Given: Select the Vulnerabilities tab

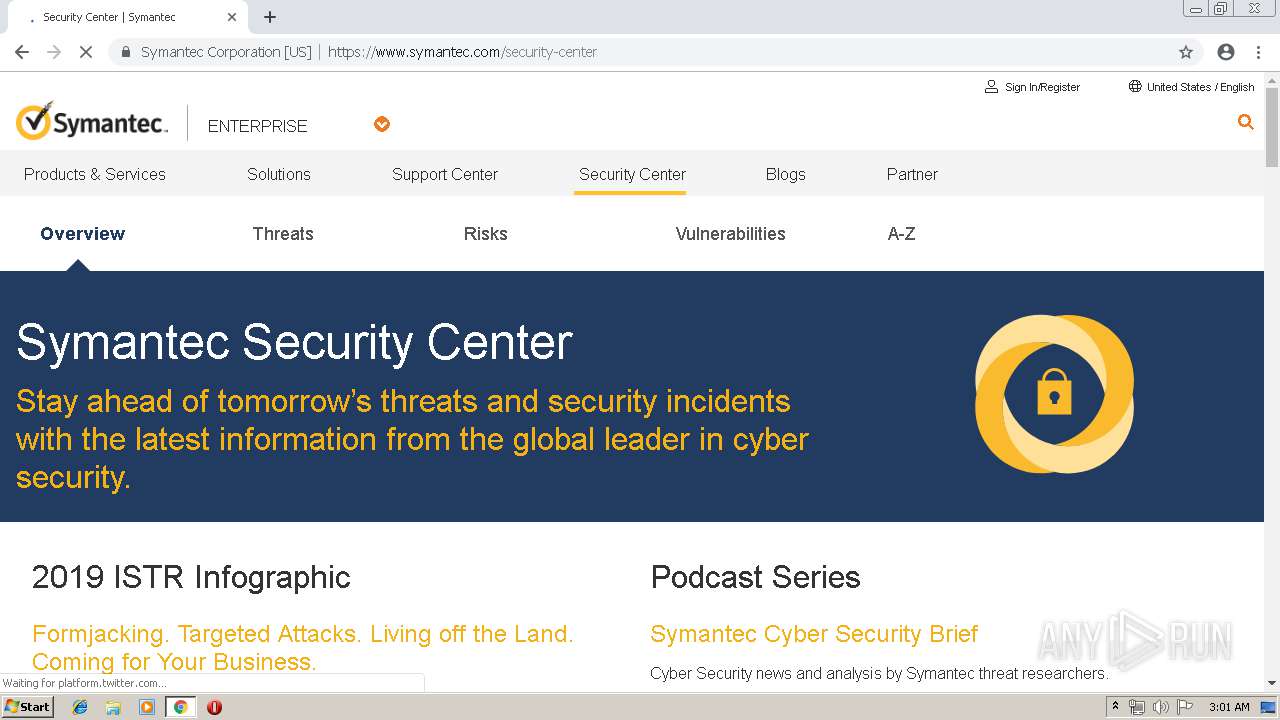Looking at the screenshot, I should (730, 234).
